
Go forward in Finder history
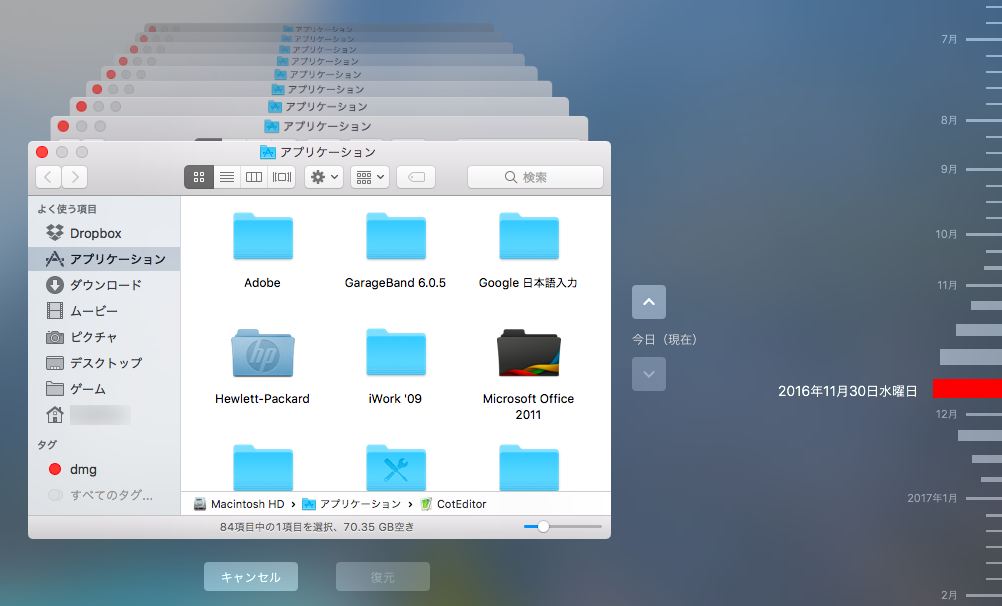[75, 177]
